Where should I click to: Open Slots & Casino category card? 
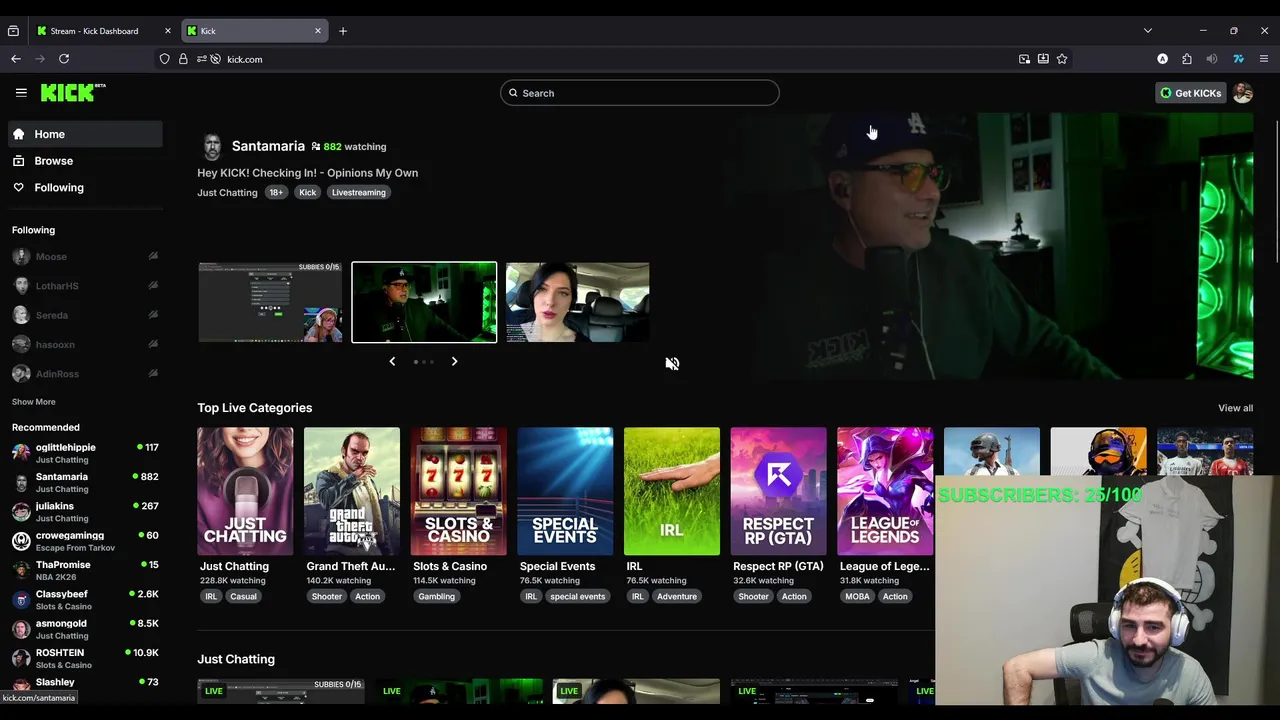(x=458, y=491)
